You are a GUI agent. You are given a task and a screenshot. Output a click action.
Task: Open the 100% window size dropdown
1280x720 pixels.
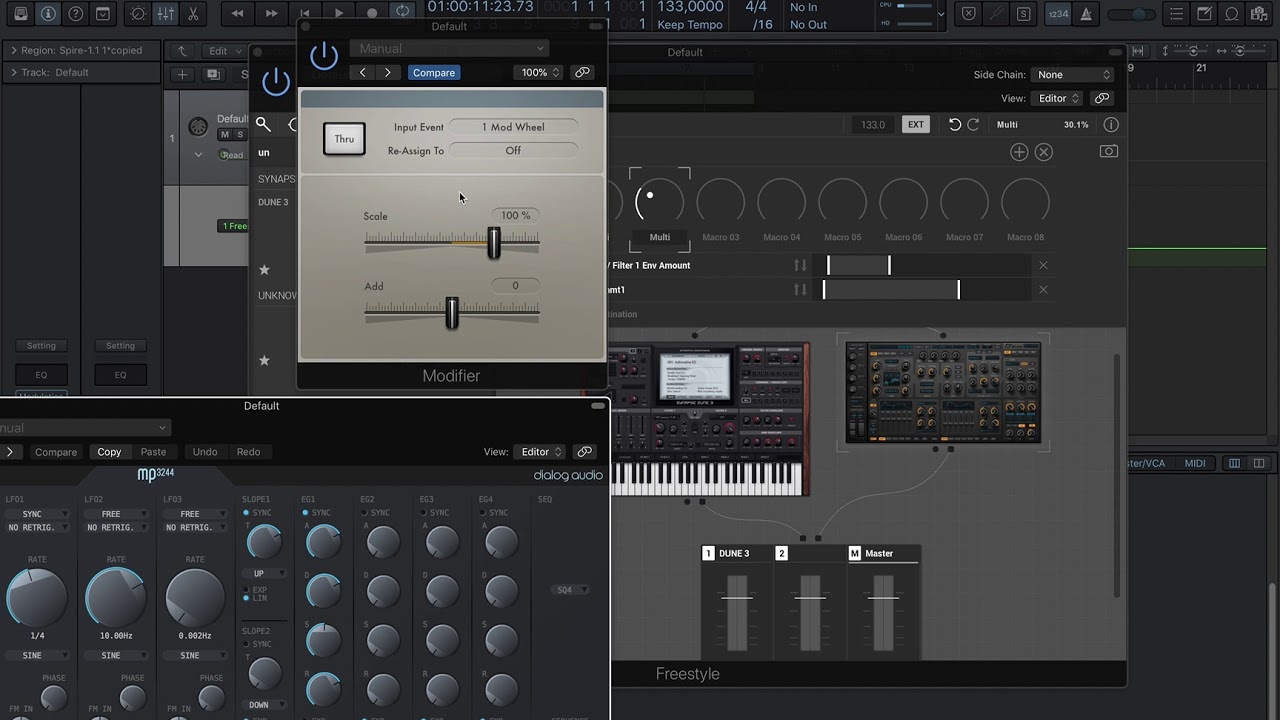click(x=539, y=72)
